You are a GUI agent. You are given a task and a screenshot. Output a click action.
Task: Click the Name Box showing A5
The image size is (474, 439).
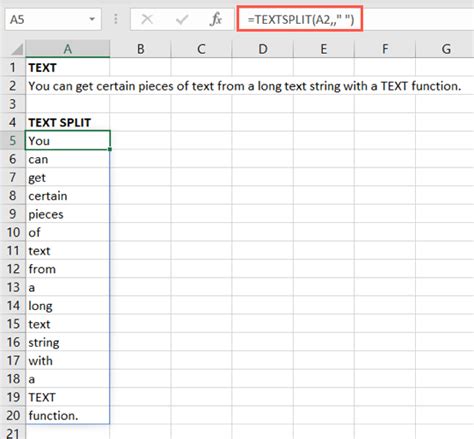(53, 19)
